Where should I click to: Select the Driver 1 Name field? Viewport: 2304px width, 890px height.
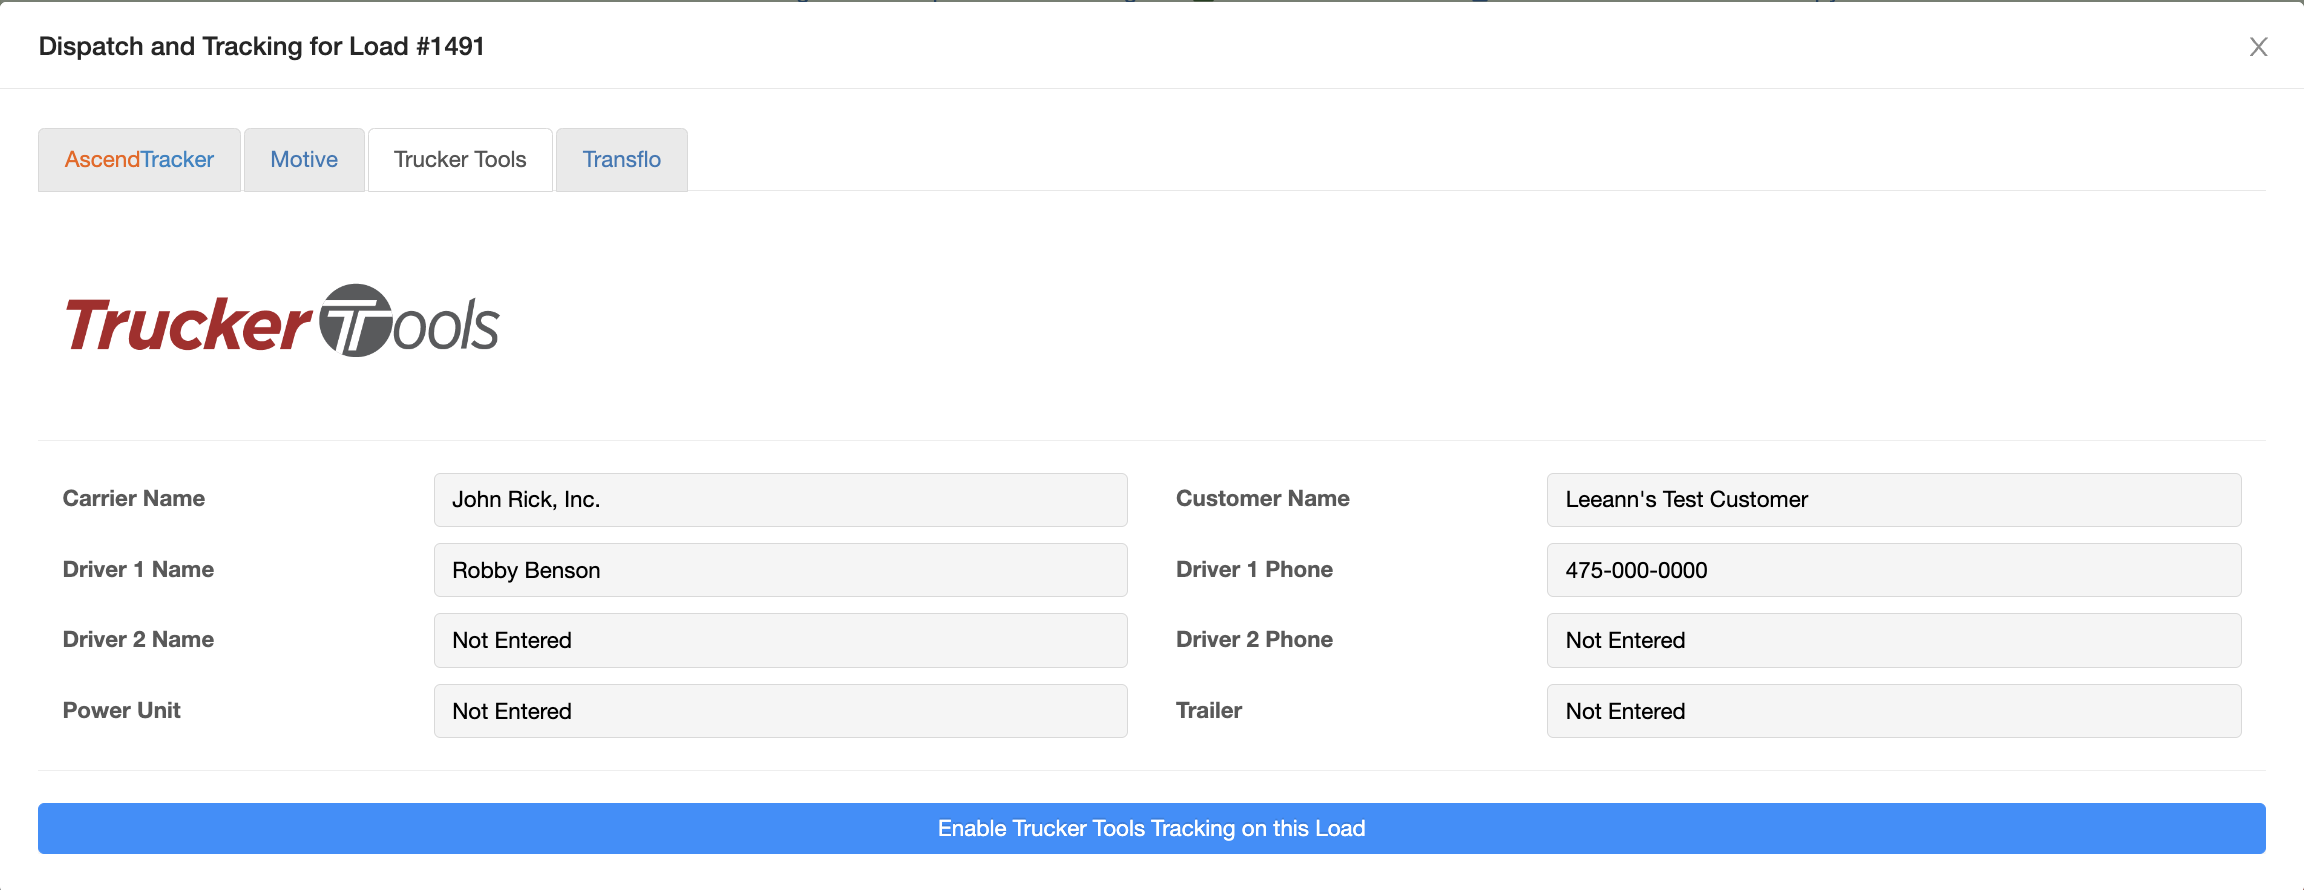pyautogui.click(x=781, y=570)
